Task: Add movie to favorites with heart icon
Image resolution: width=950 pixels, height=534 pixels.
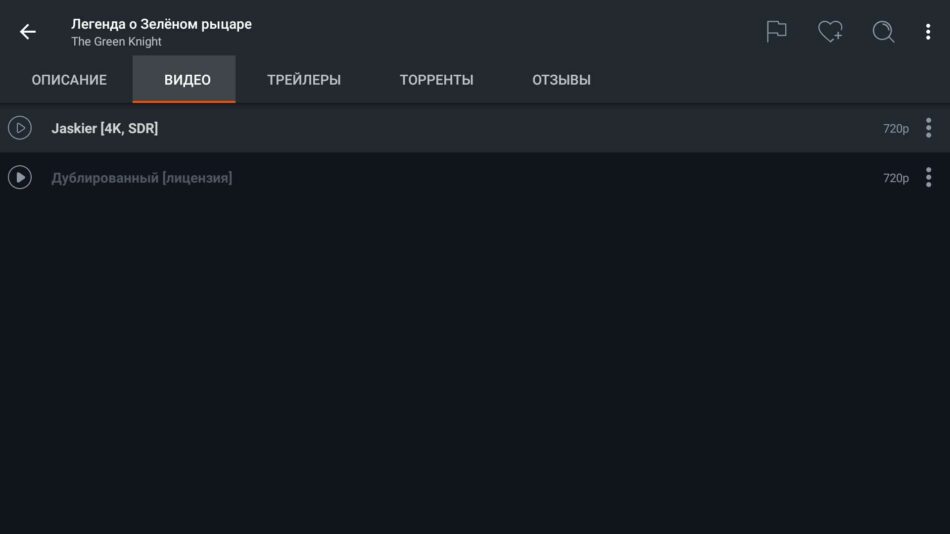Action: 830,32
